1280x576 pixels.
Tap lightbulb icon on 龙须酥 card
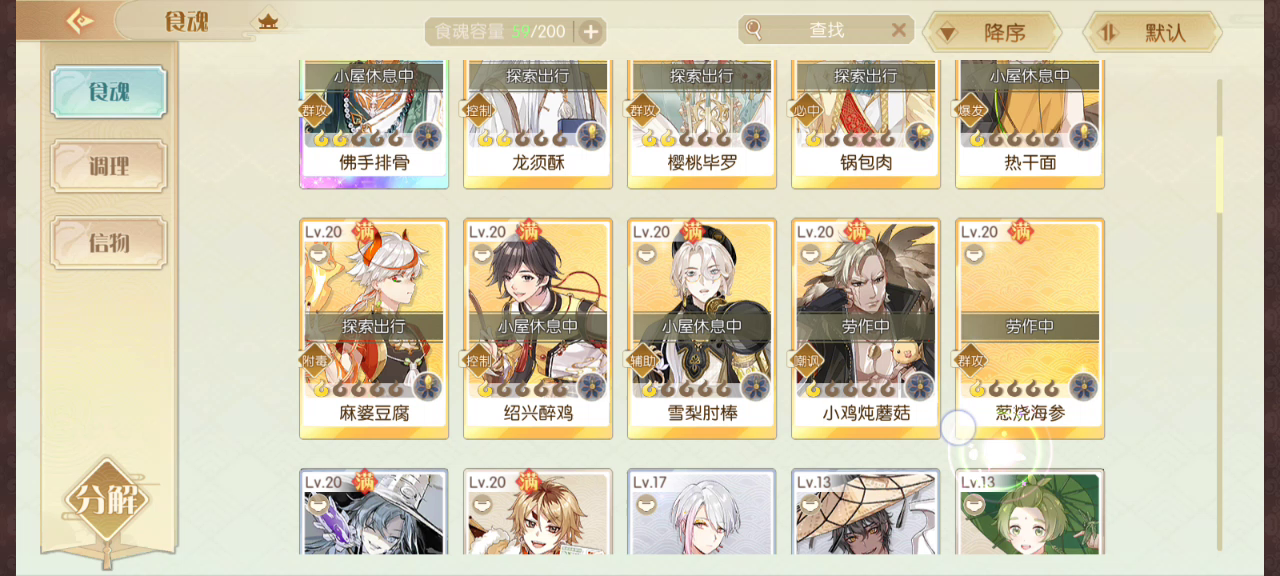coord(592,136)
